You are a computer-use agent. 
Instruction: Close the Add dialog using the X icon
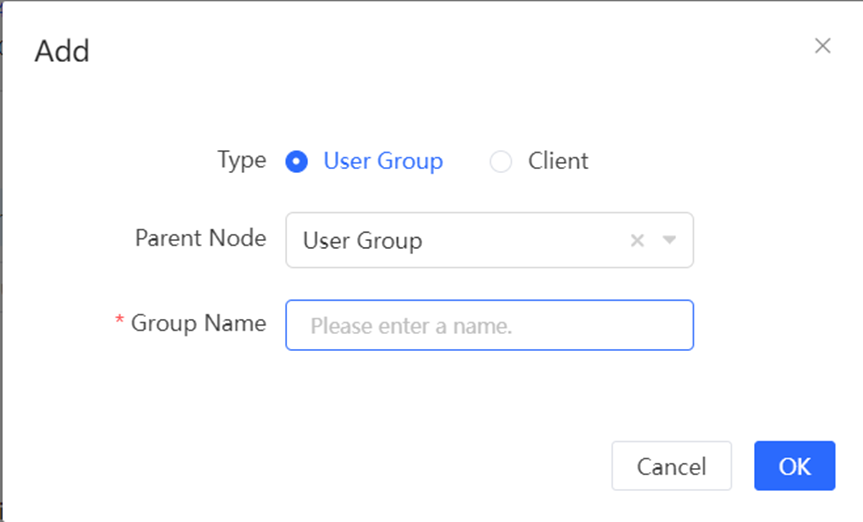pyautogui.click(x=822, y=46)
